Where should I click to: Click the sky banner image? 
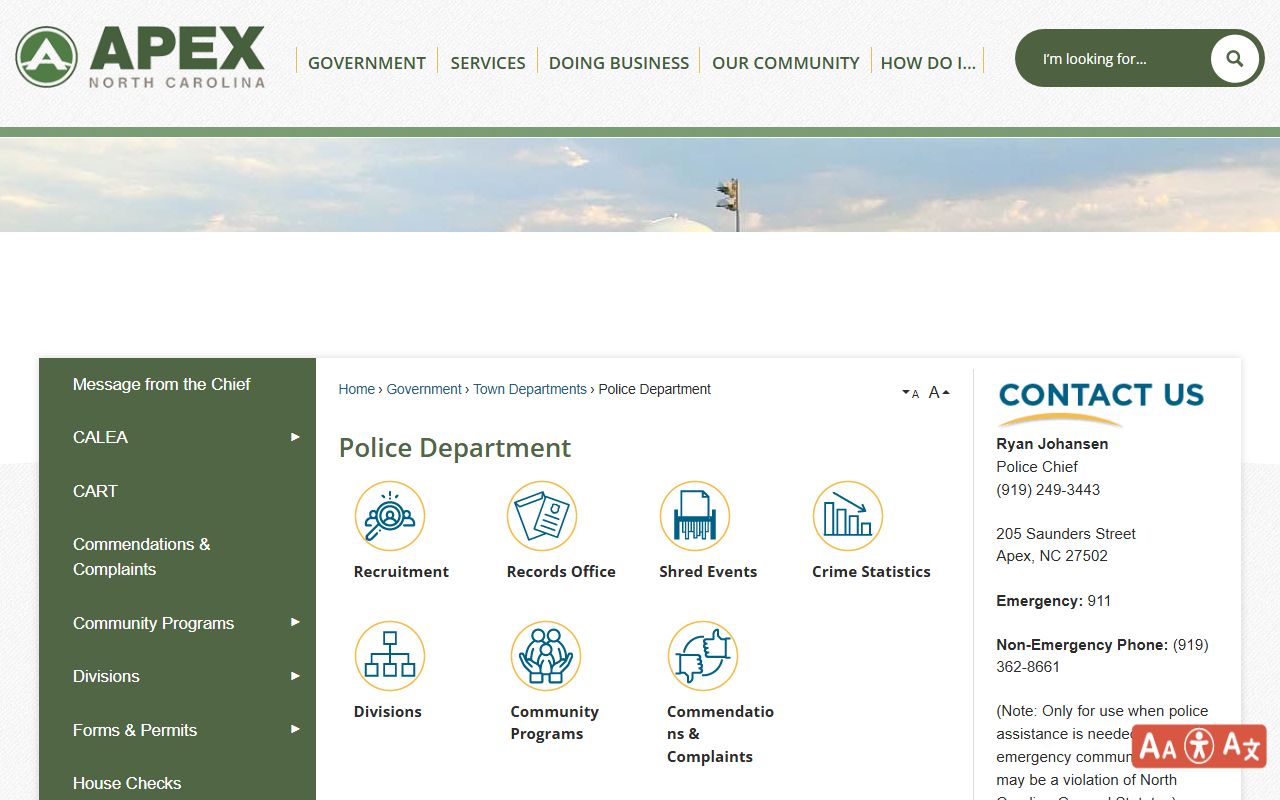point(640,185)
